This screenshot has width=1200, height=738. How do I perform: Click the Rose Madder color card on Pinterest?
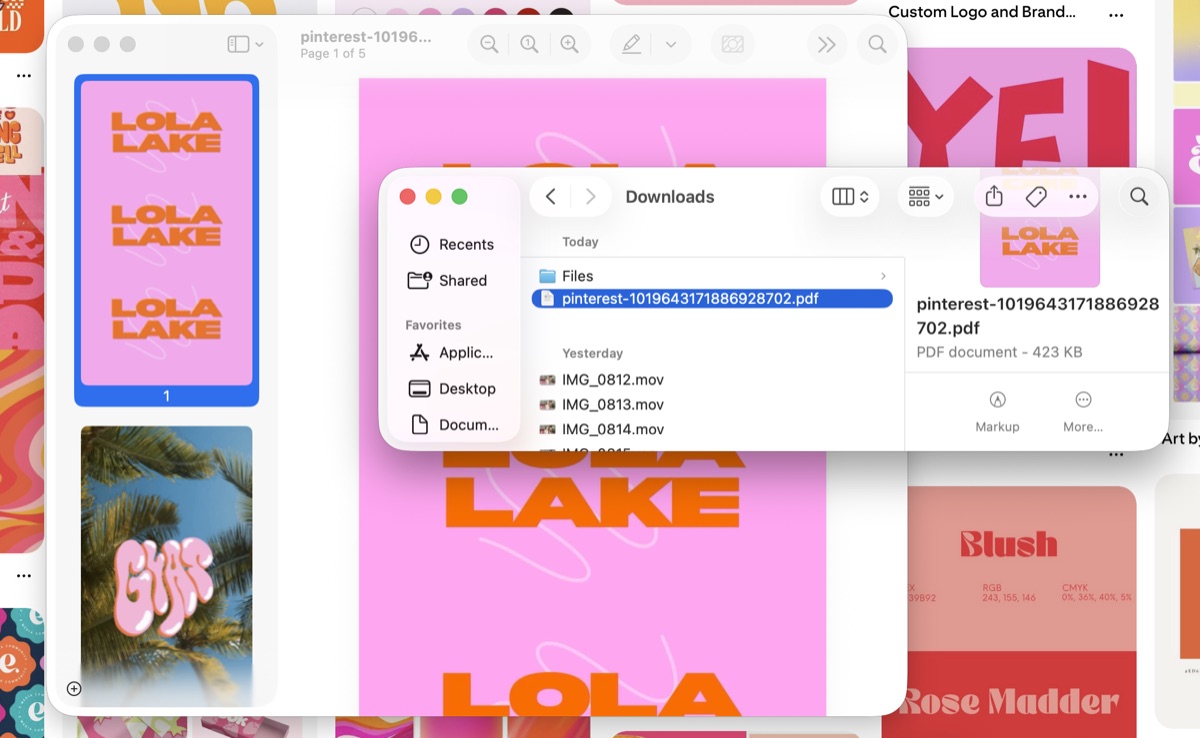(x=1009, y=695)
